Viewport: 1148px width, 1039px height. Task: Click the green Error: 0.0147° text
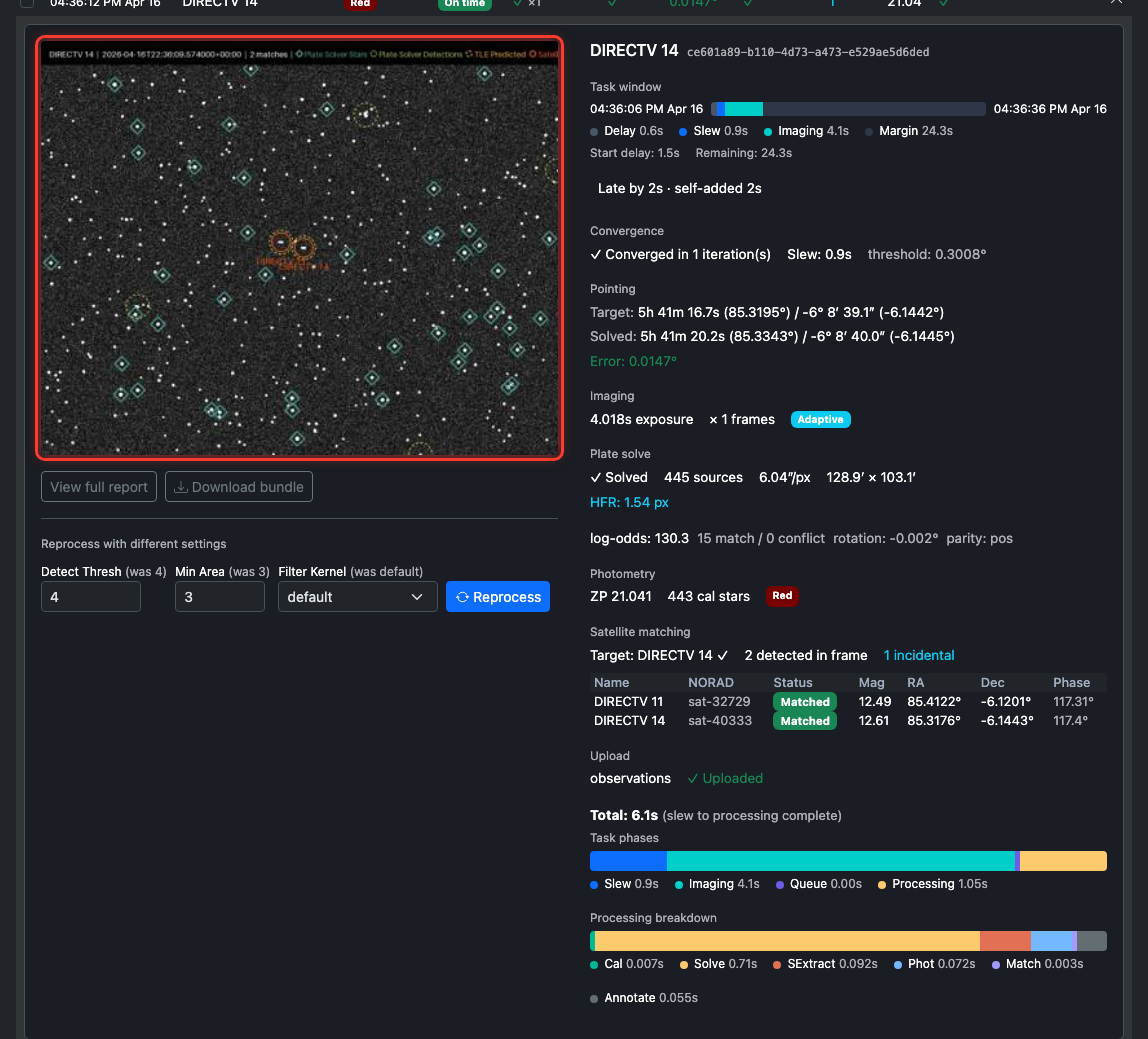point(633,361)
